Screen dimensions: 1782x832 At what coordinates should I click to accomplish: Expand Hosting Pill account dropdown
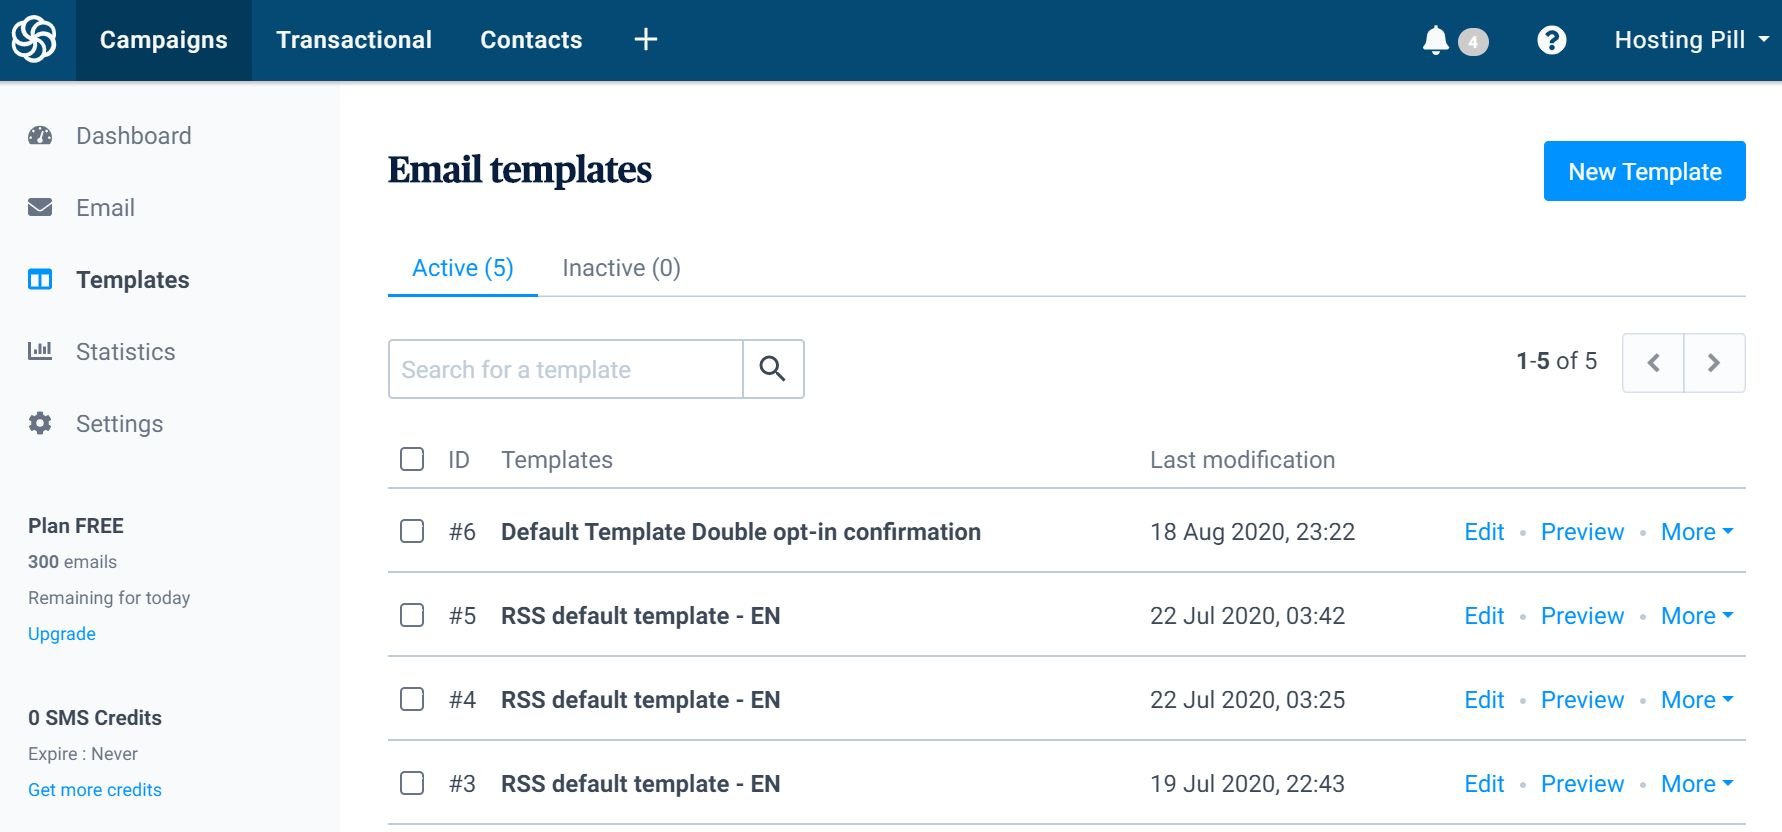[x=1692, y=40]
